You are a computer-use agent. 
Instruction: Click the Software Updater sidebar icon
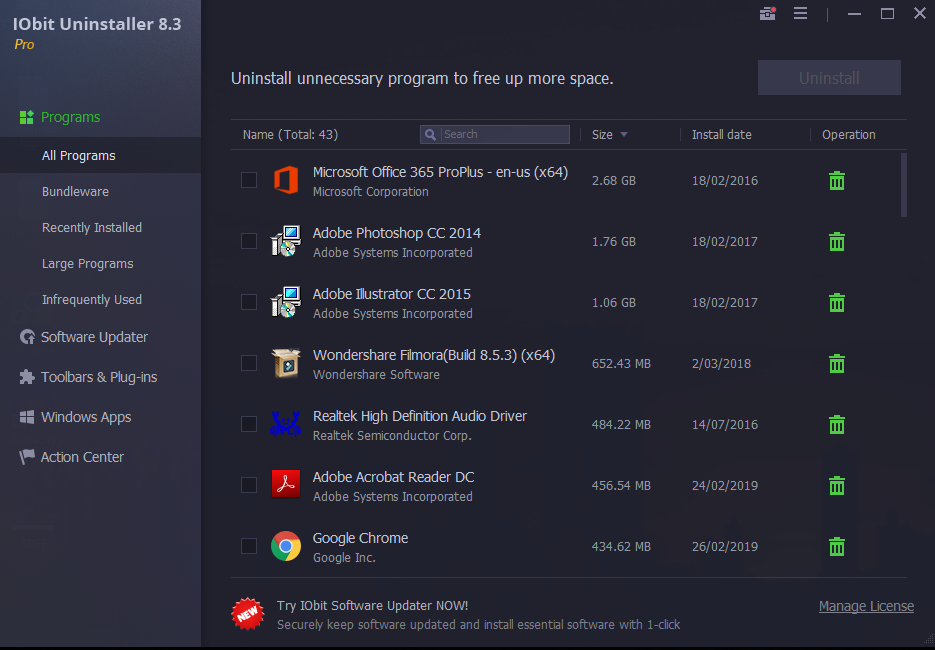[27, 337]
